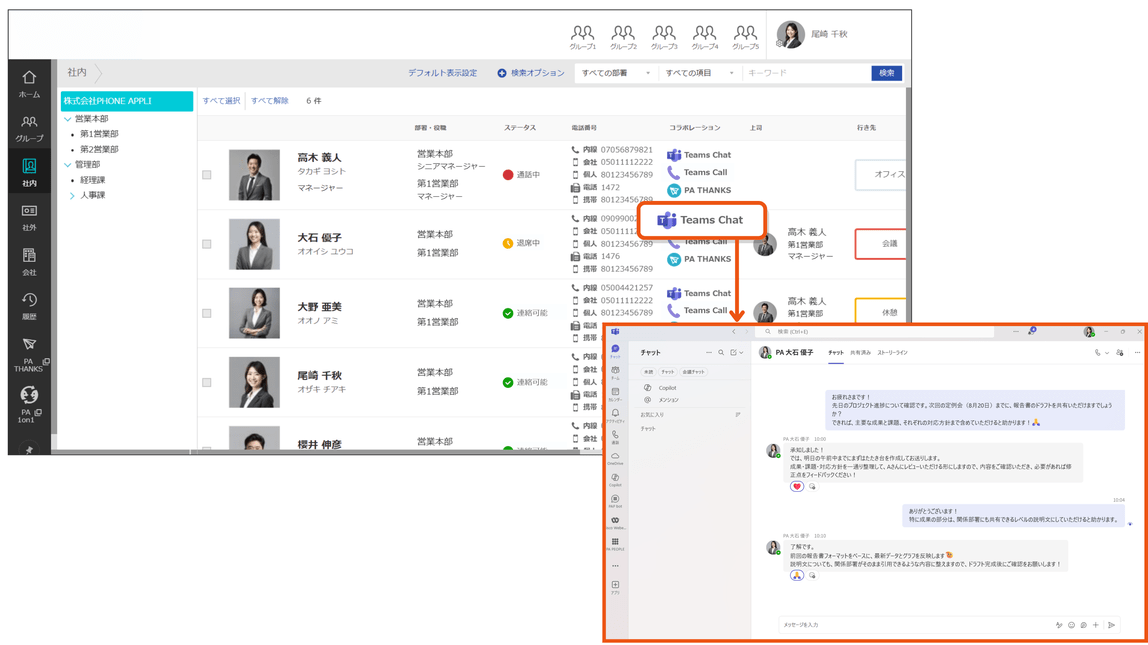Check the checkbox for 大野 亜美

pyautogui.click(x=206, y=313)
